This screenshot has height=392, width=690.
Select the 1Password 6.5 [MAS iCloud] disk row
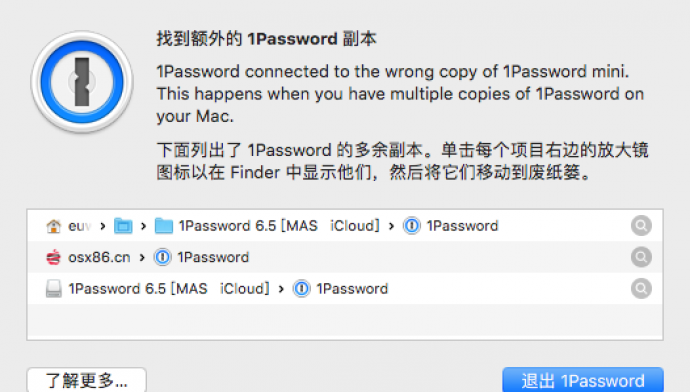[x=345, y=289]
